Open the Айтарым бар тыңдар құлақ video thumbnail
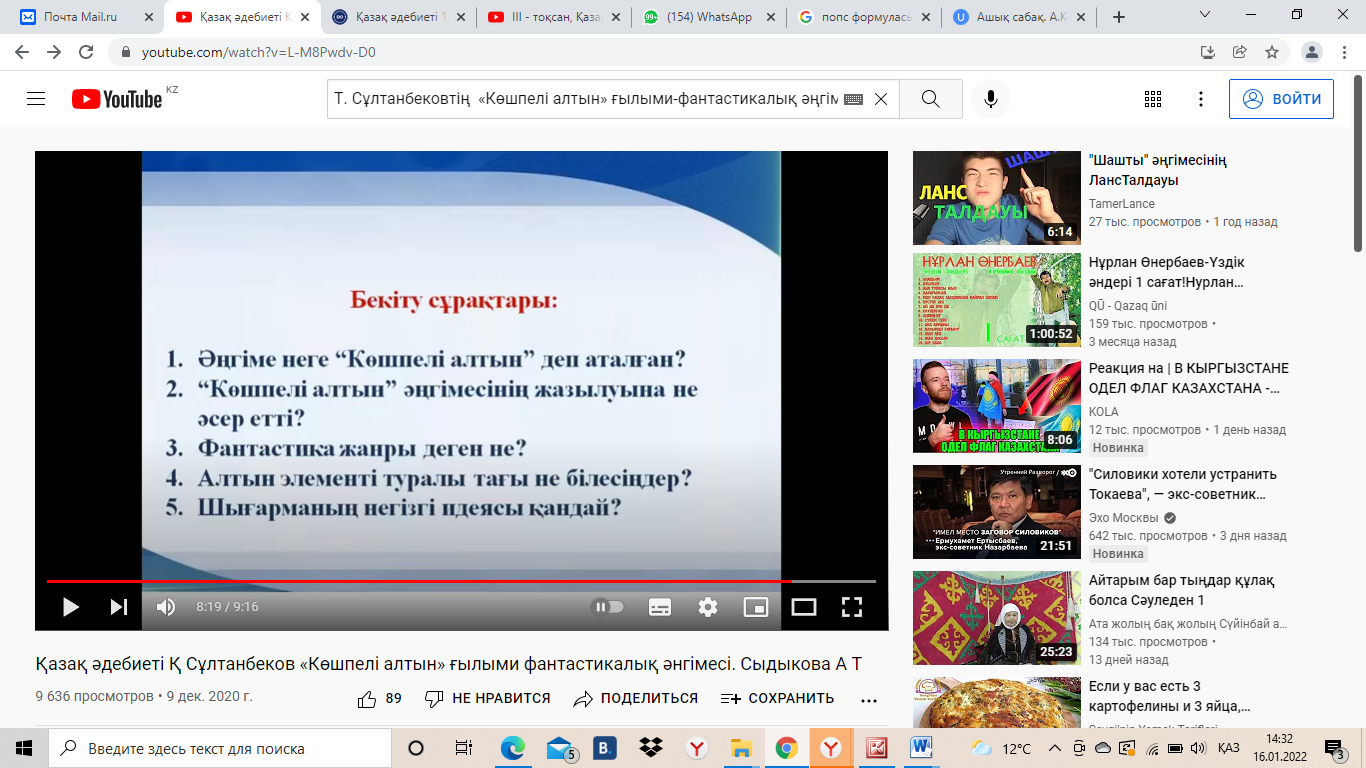The height and width of the screenshot is (768, 1366). (x=997, y=618)
